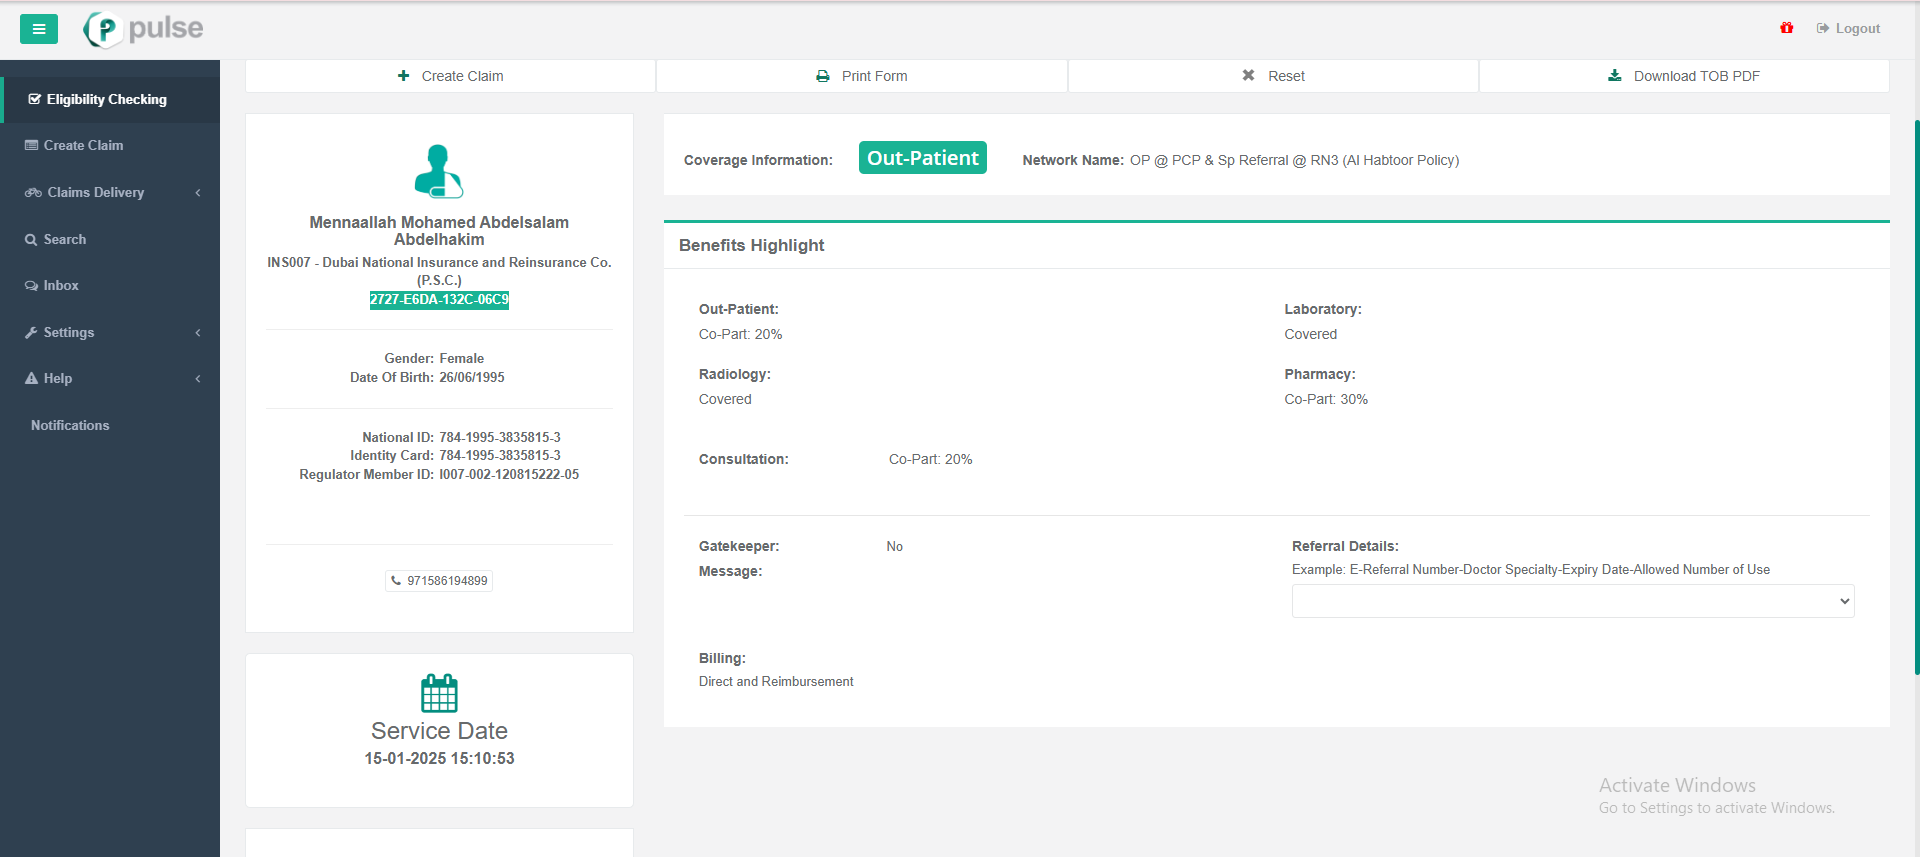
Task: Click the highlighted member ID 2727-E6DA-132C-06C9
Action: click(439, 299)
